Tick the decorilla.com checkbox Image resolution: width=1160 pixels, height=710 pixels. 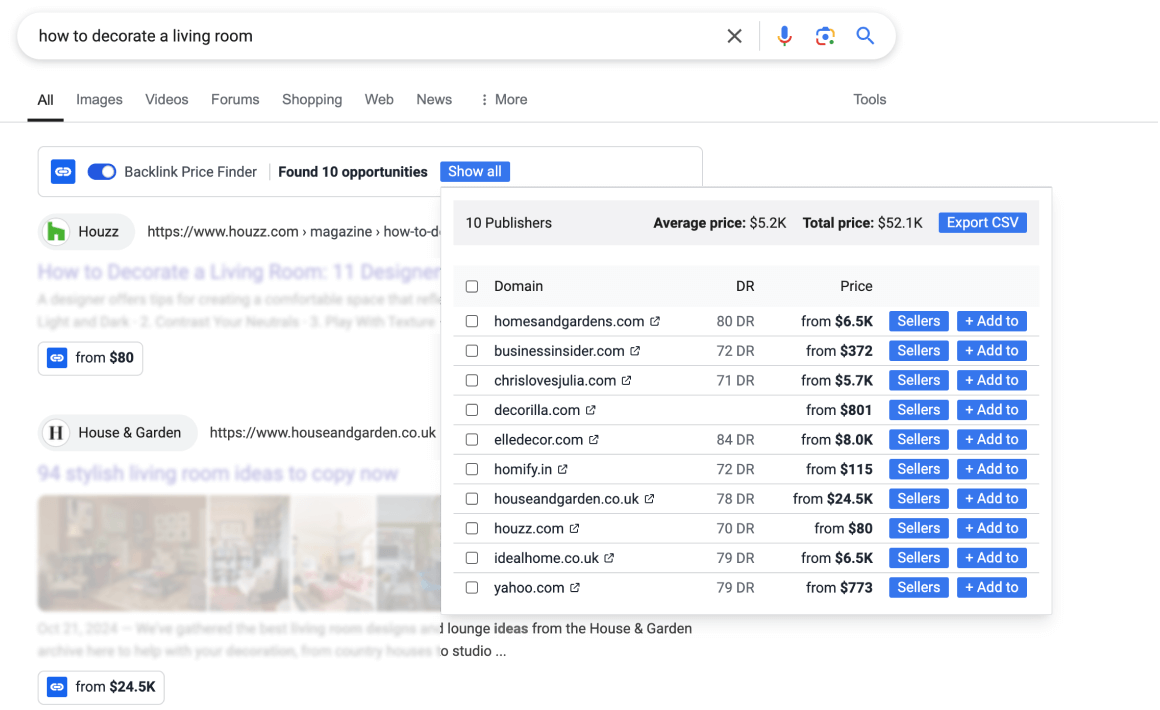coord(472,410)
